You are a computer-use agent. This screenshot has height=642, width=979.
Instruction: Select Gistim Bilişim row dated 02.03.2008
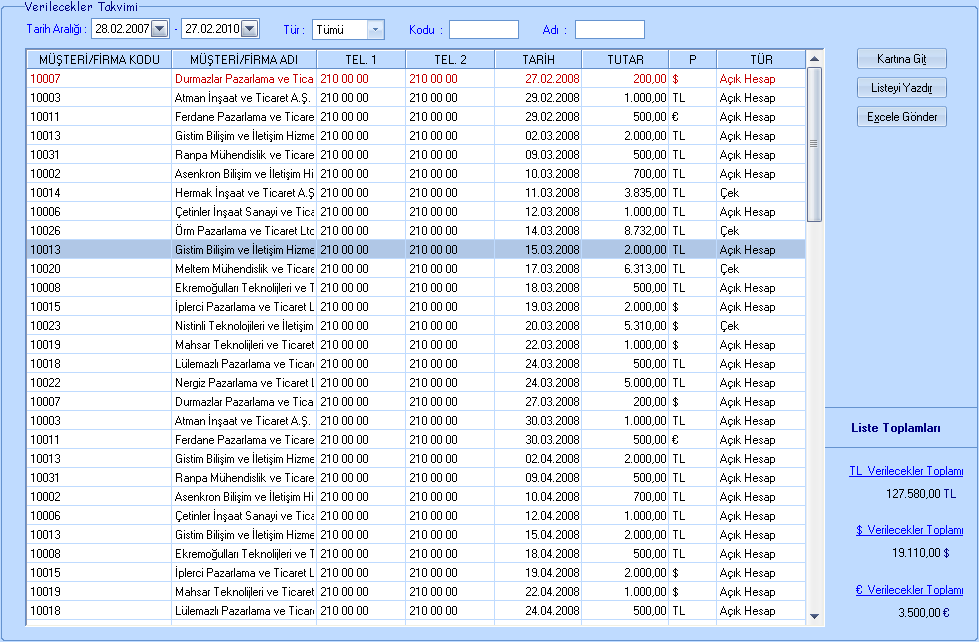coord(416,136)
